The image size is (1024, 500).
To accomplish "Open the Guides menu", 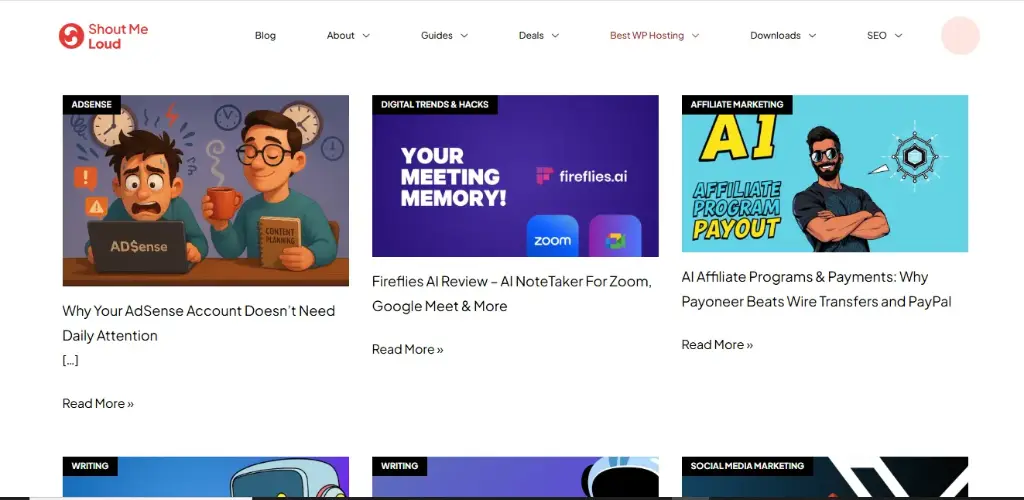I will coord(437,36).
